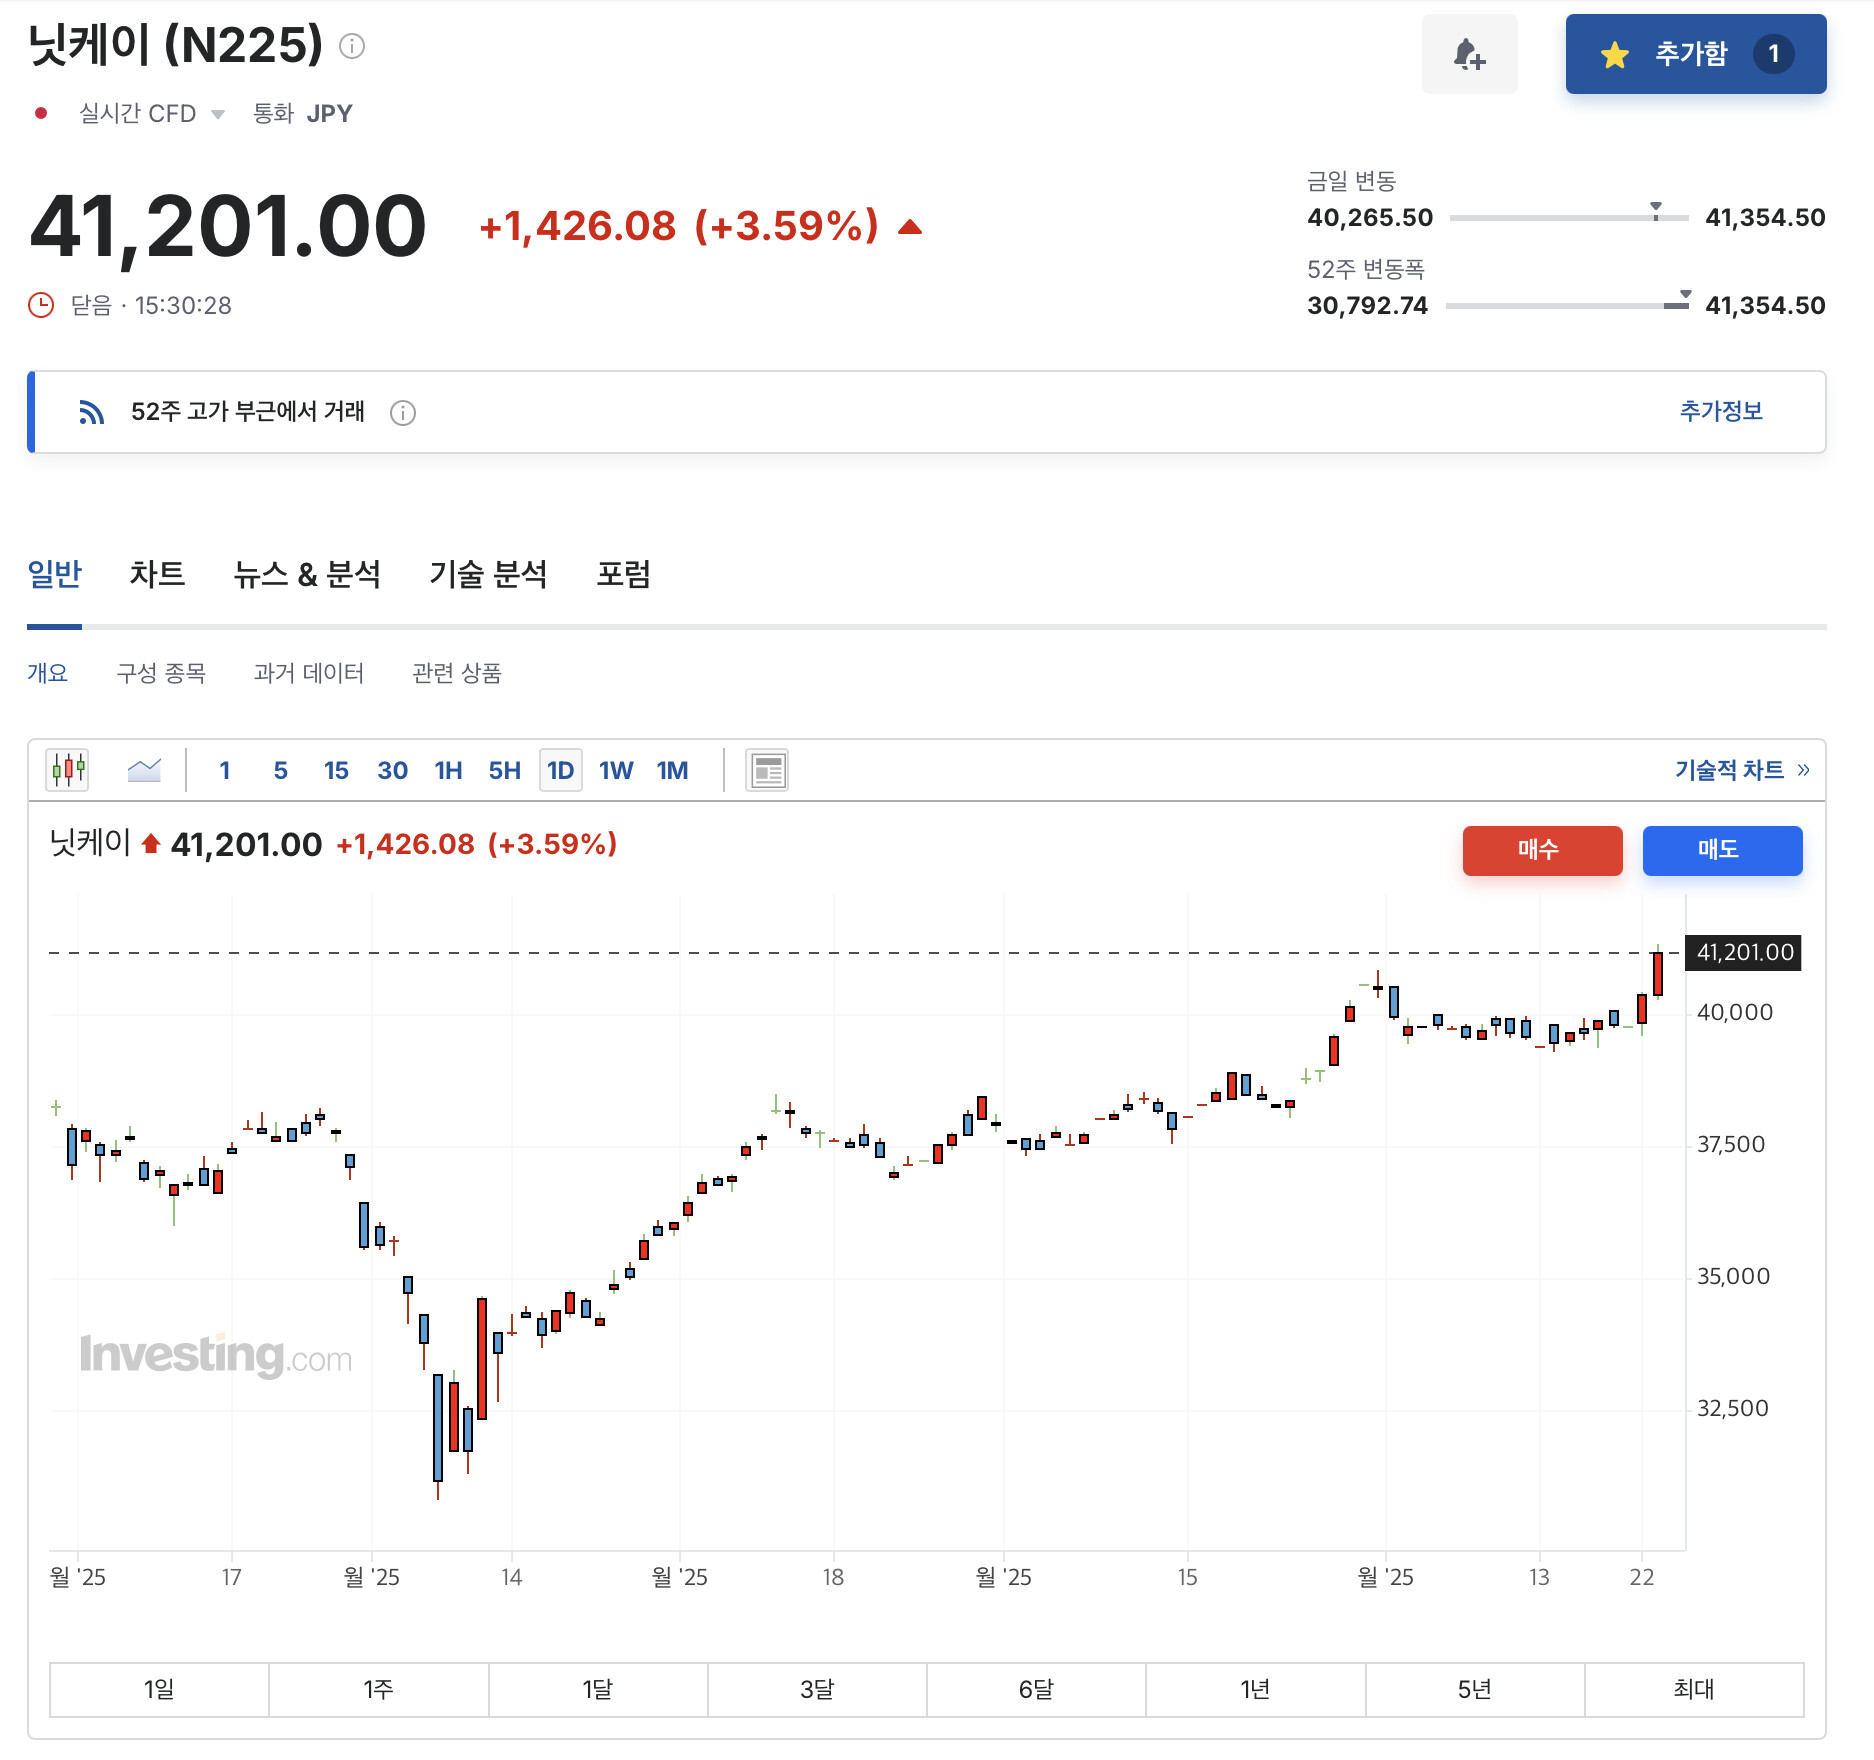
Task: Select the candlestick chart type icon
Action: (x=68, y=770)
